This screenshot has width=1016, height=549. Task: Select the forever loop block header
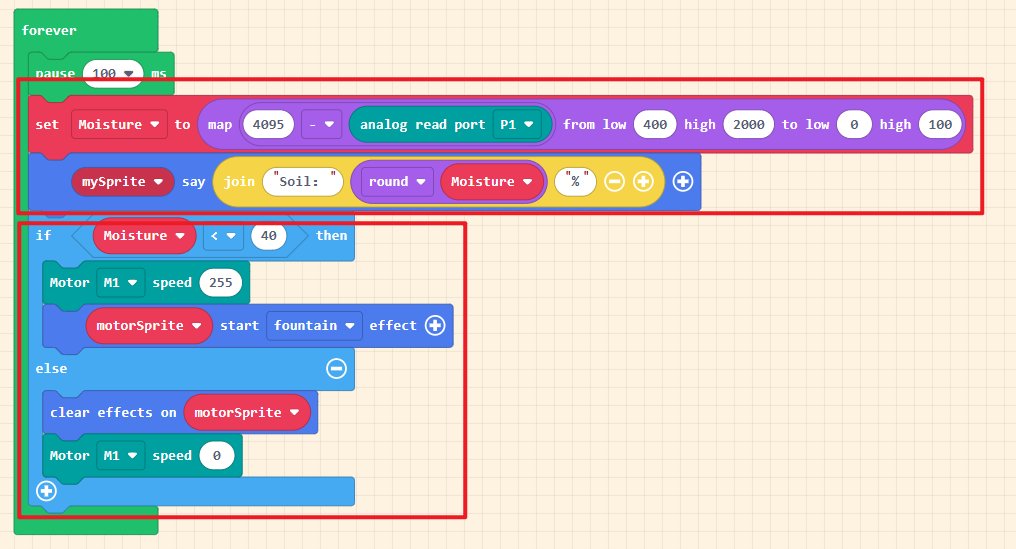pos(50,30)
